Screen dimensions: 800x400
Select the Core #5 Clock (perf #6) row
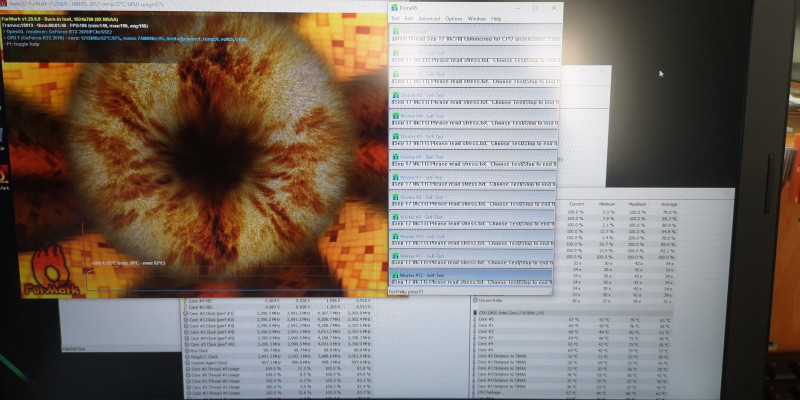[277, 344]
